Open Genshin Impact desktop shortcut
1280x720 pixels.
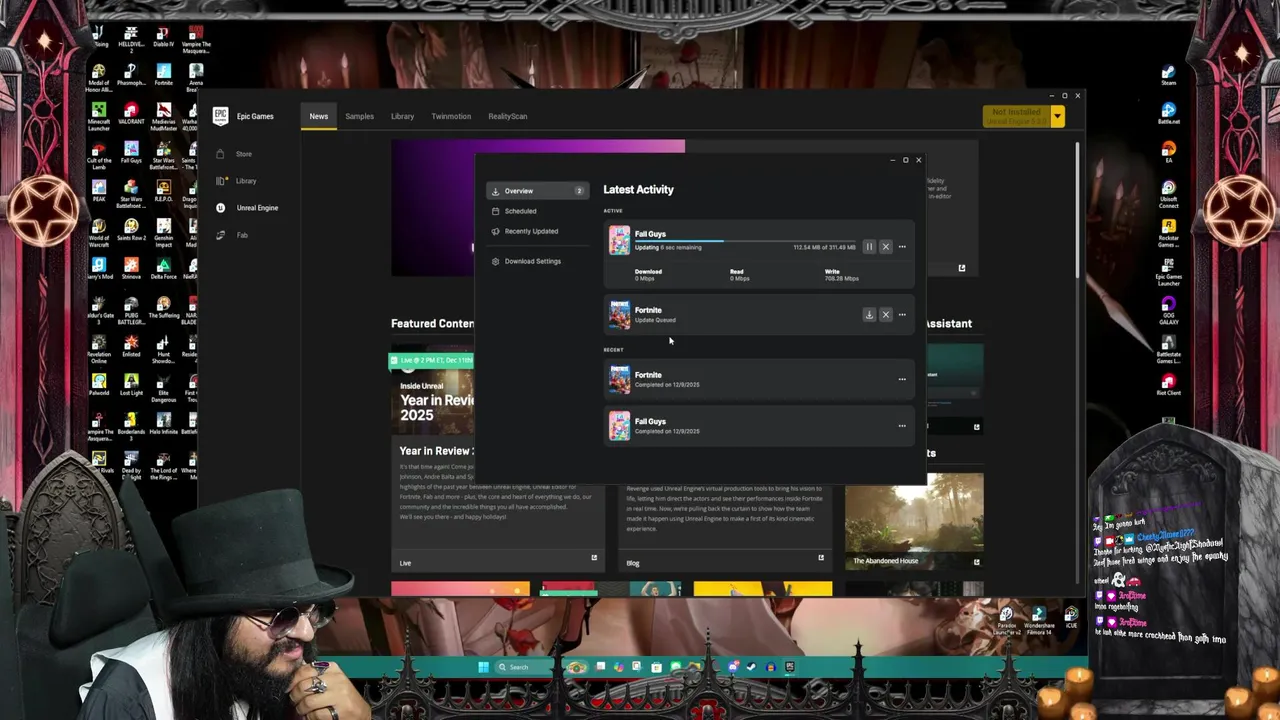point(162,232)
